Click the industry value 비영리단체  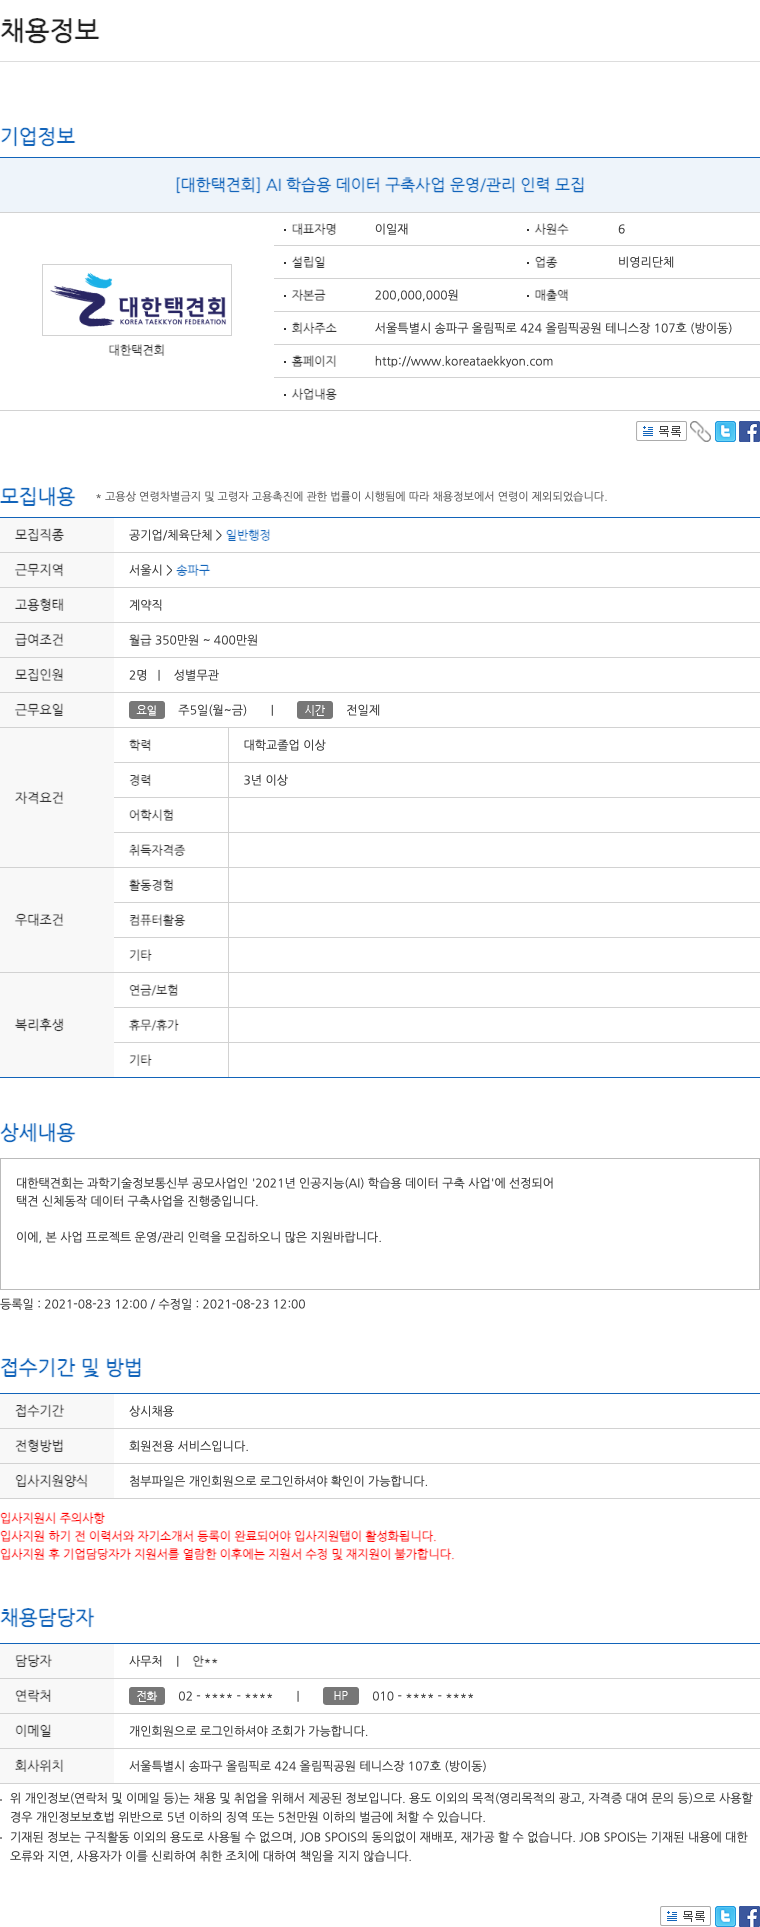(x=646, y=262)
